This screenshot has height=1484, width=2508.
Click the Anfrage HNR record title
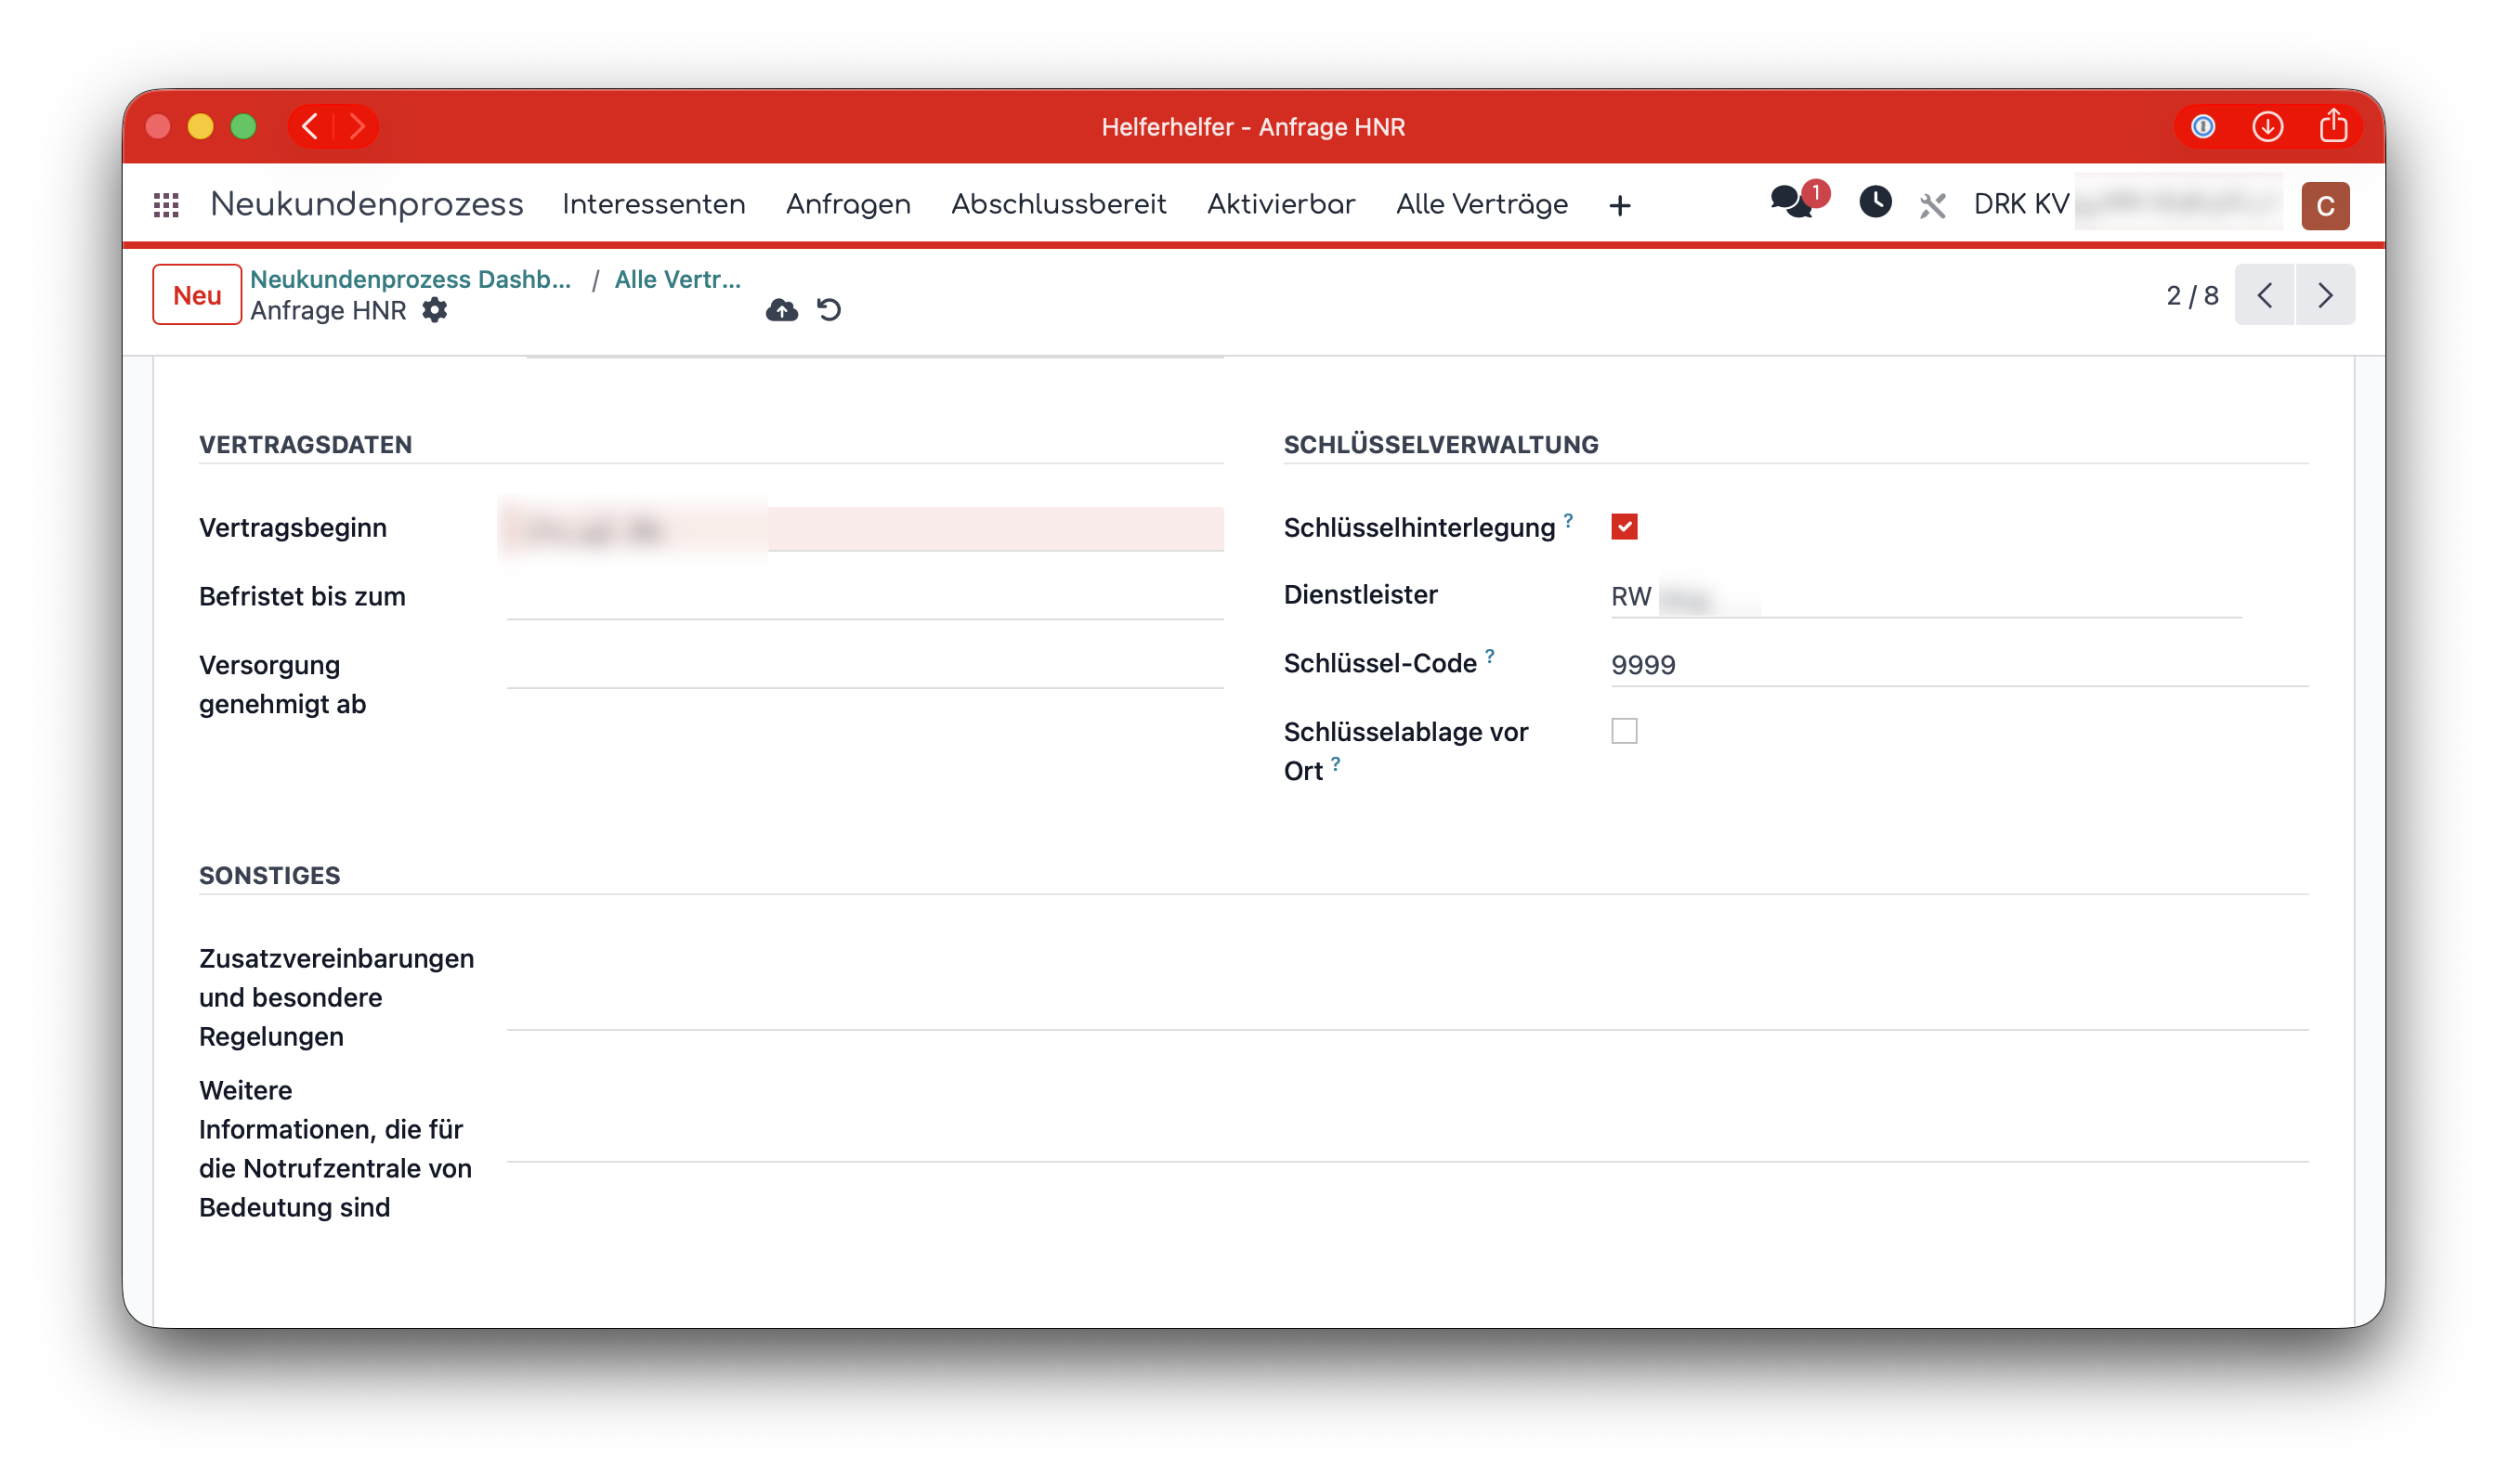[x=328, y=311]
